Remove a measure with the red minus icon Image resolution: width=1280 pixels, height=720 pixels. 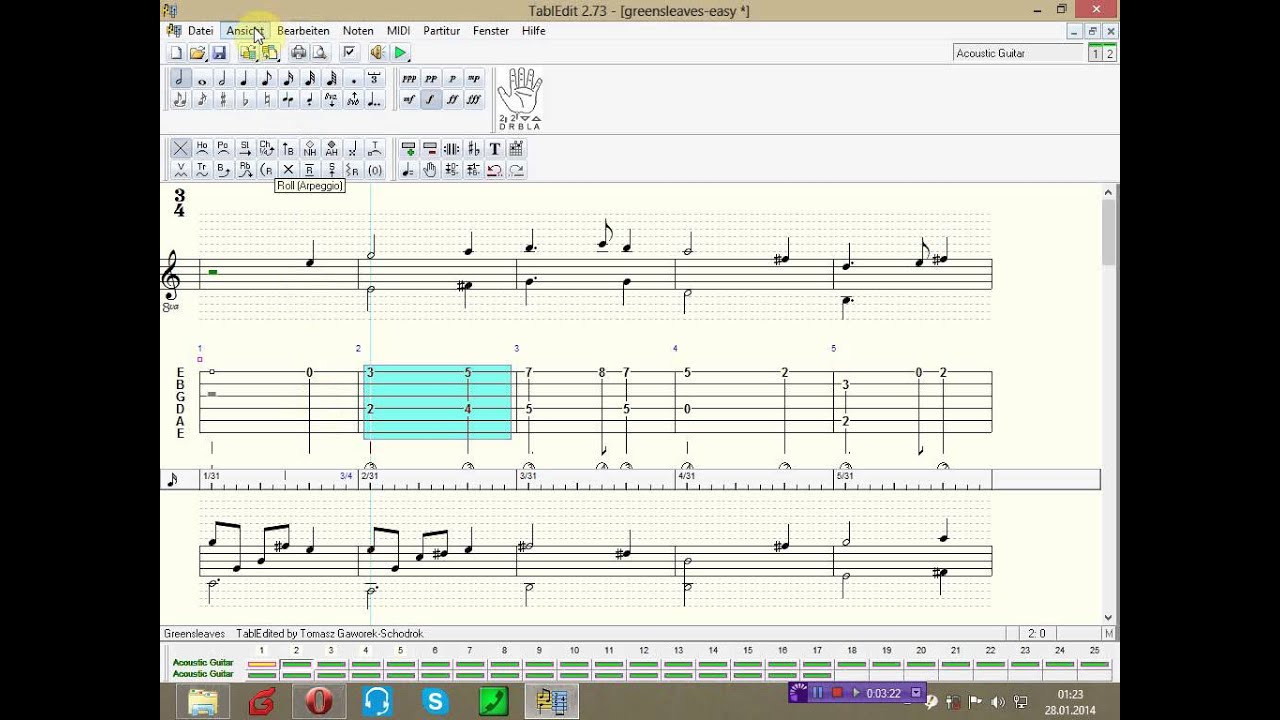pos(430,148)
